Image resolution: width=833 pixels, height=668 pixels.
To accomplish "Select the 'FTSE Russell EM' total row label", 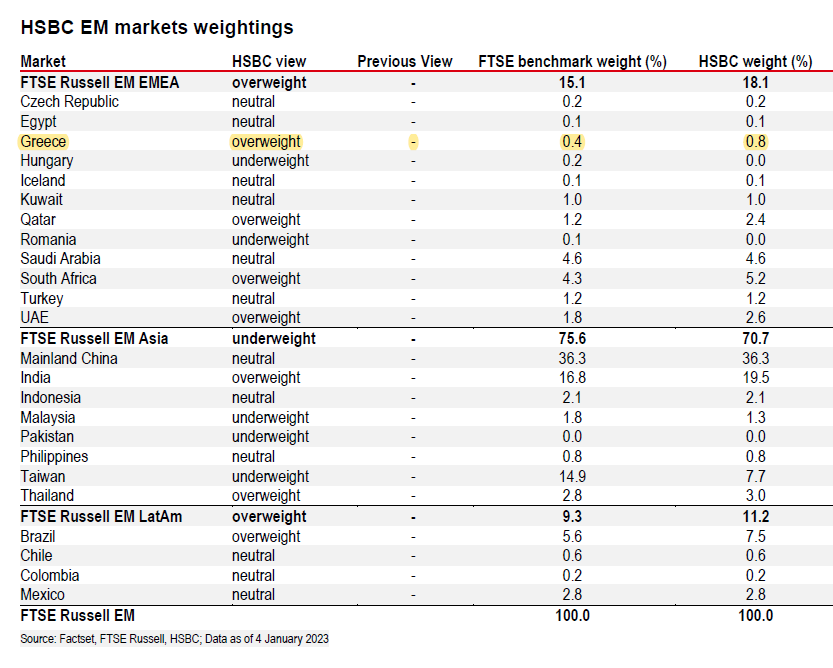I will point(78,615).
